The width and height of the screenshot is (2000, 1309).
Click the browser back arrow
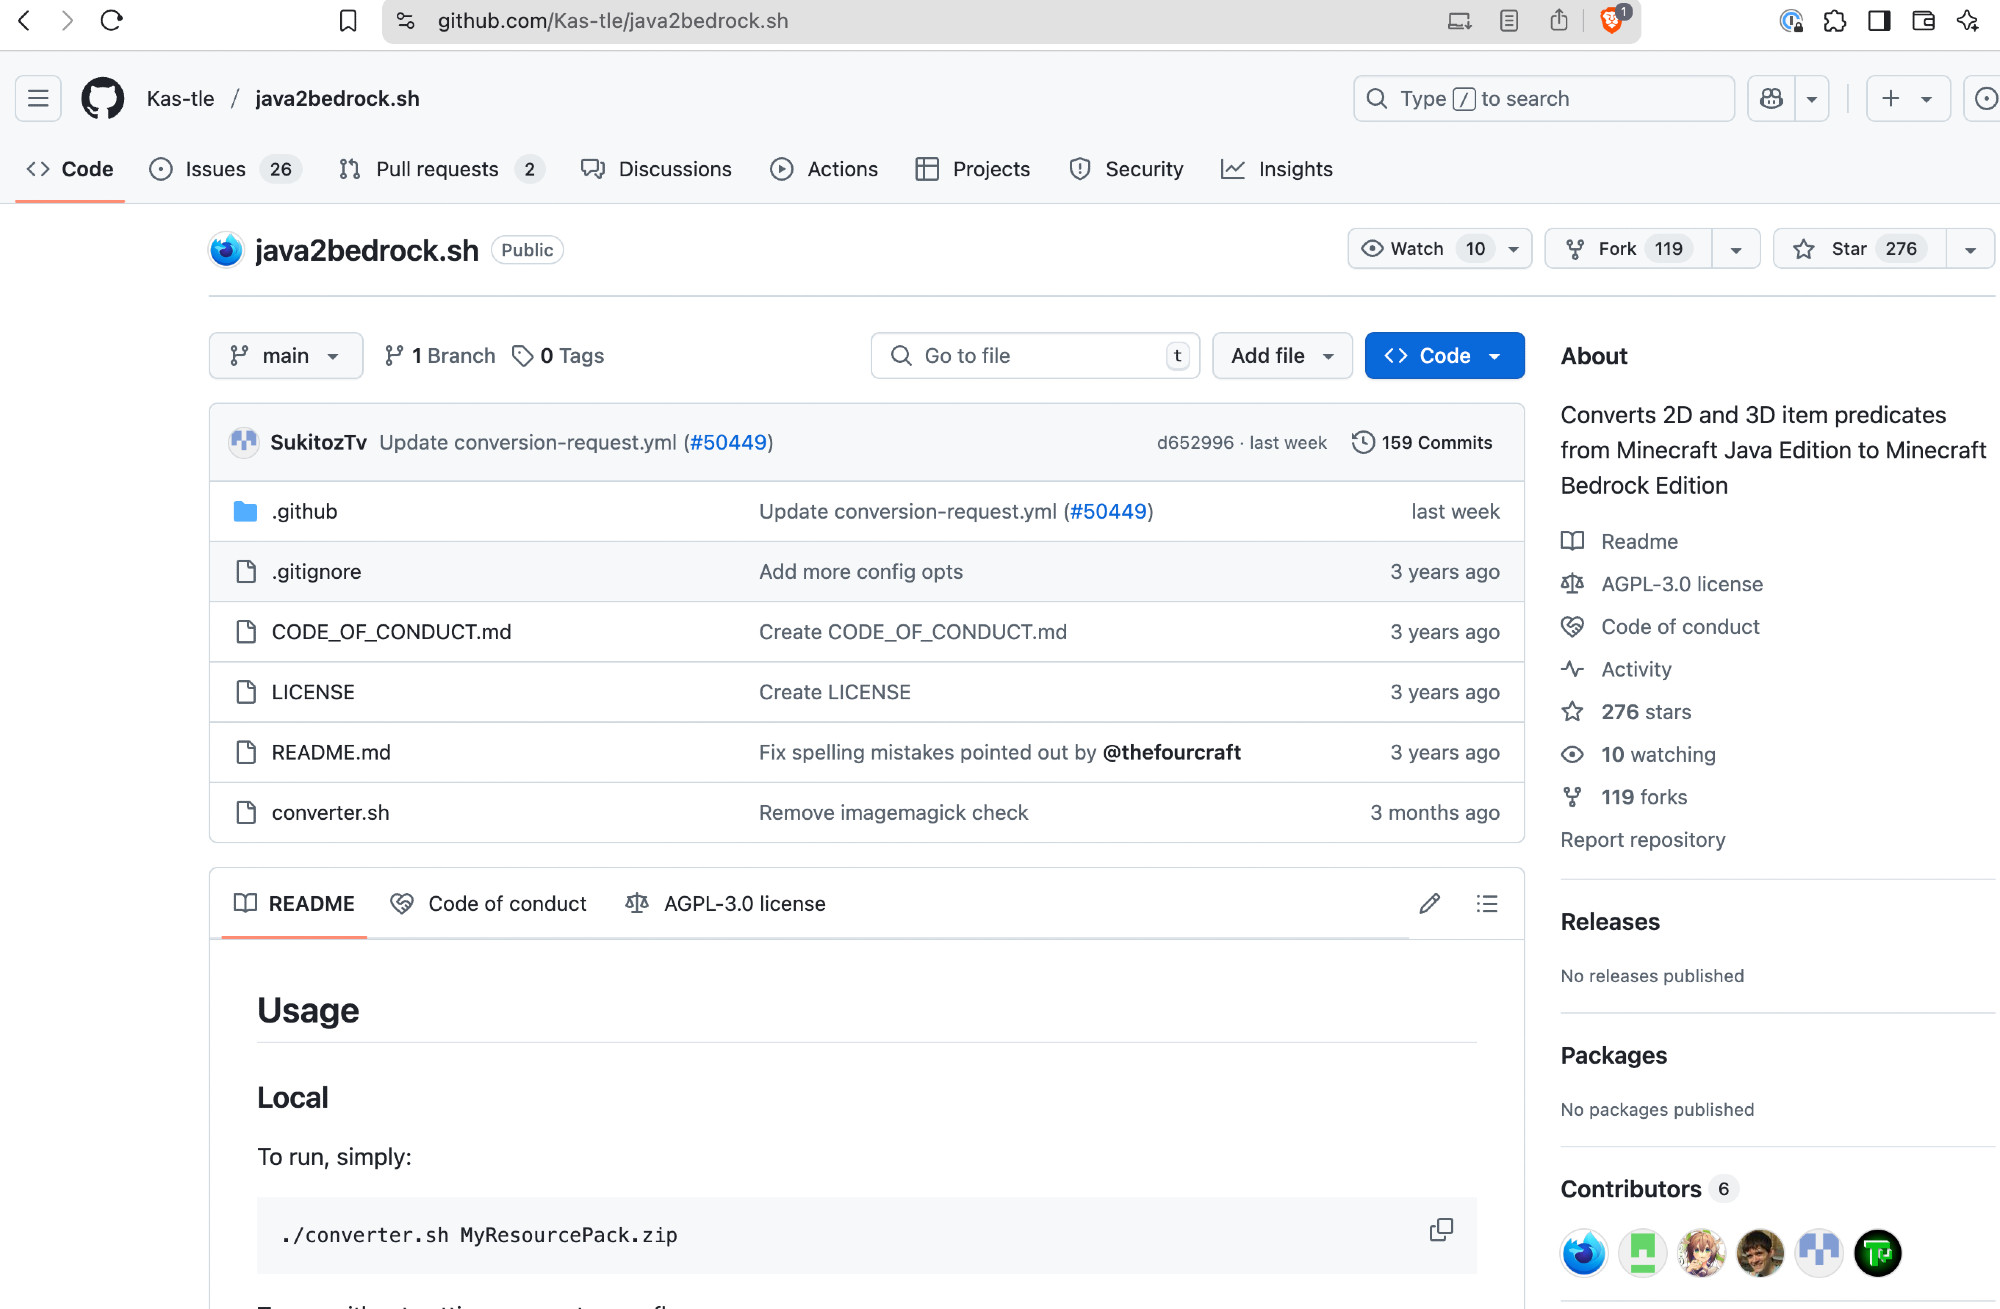click(x=25, y=20)
